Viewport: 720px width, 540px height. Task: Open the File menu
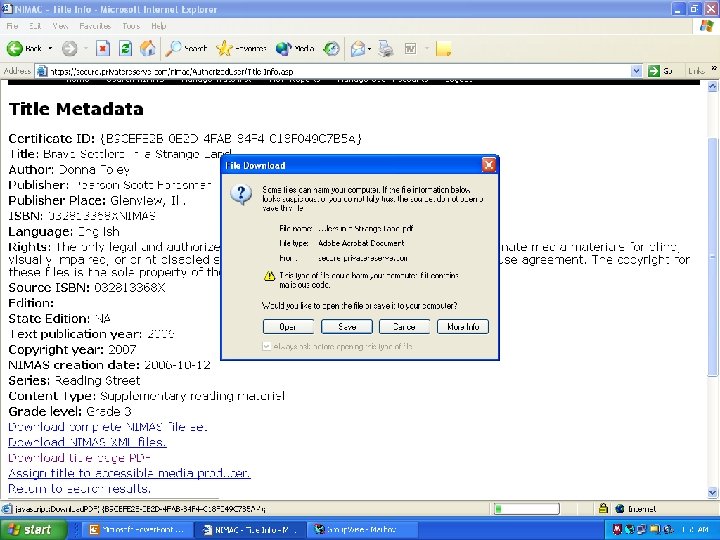click(x=12, y=26)
